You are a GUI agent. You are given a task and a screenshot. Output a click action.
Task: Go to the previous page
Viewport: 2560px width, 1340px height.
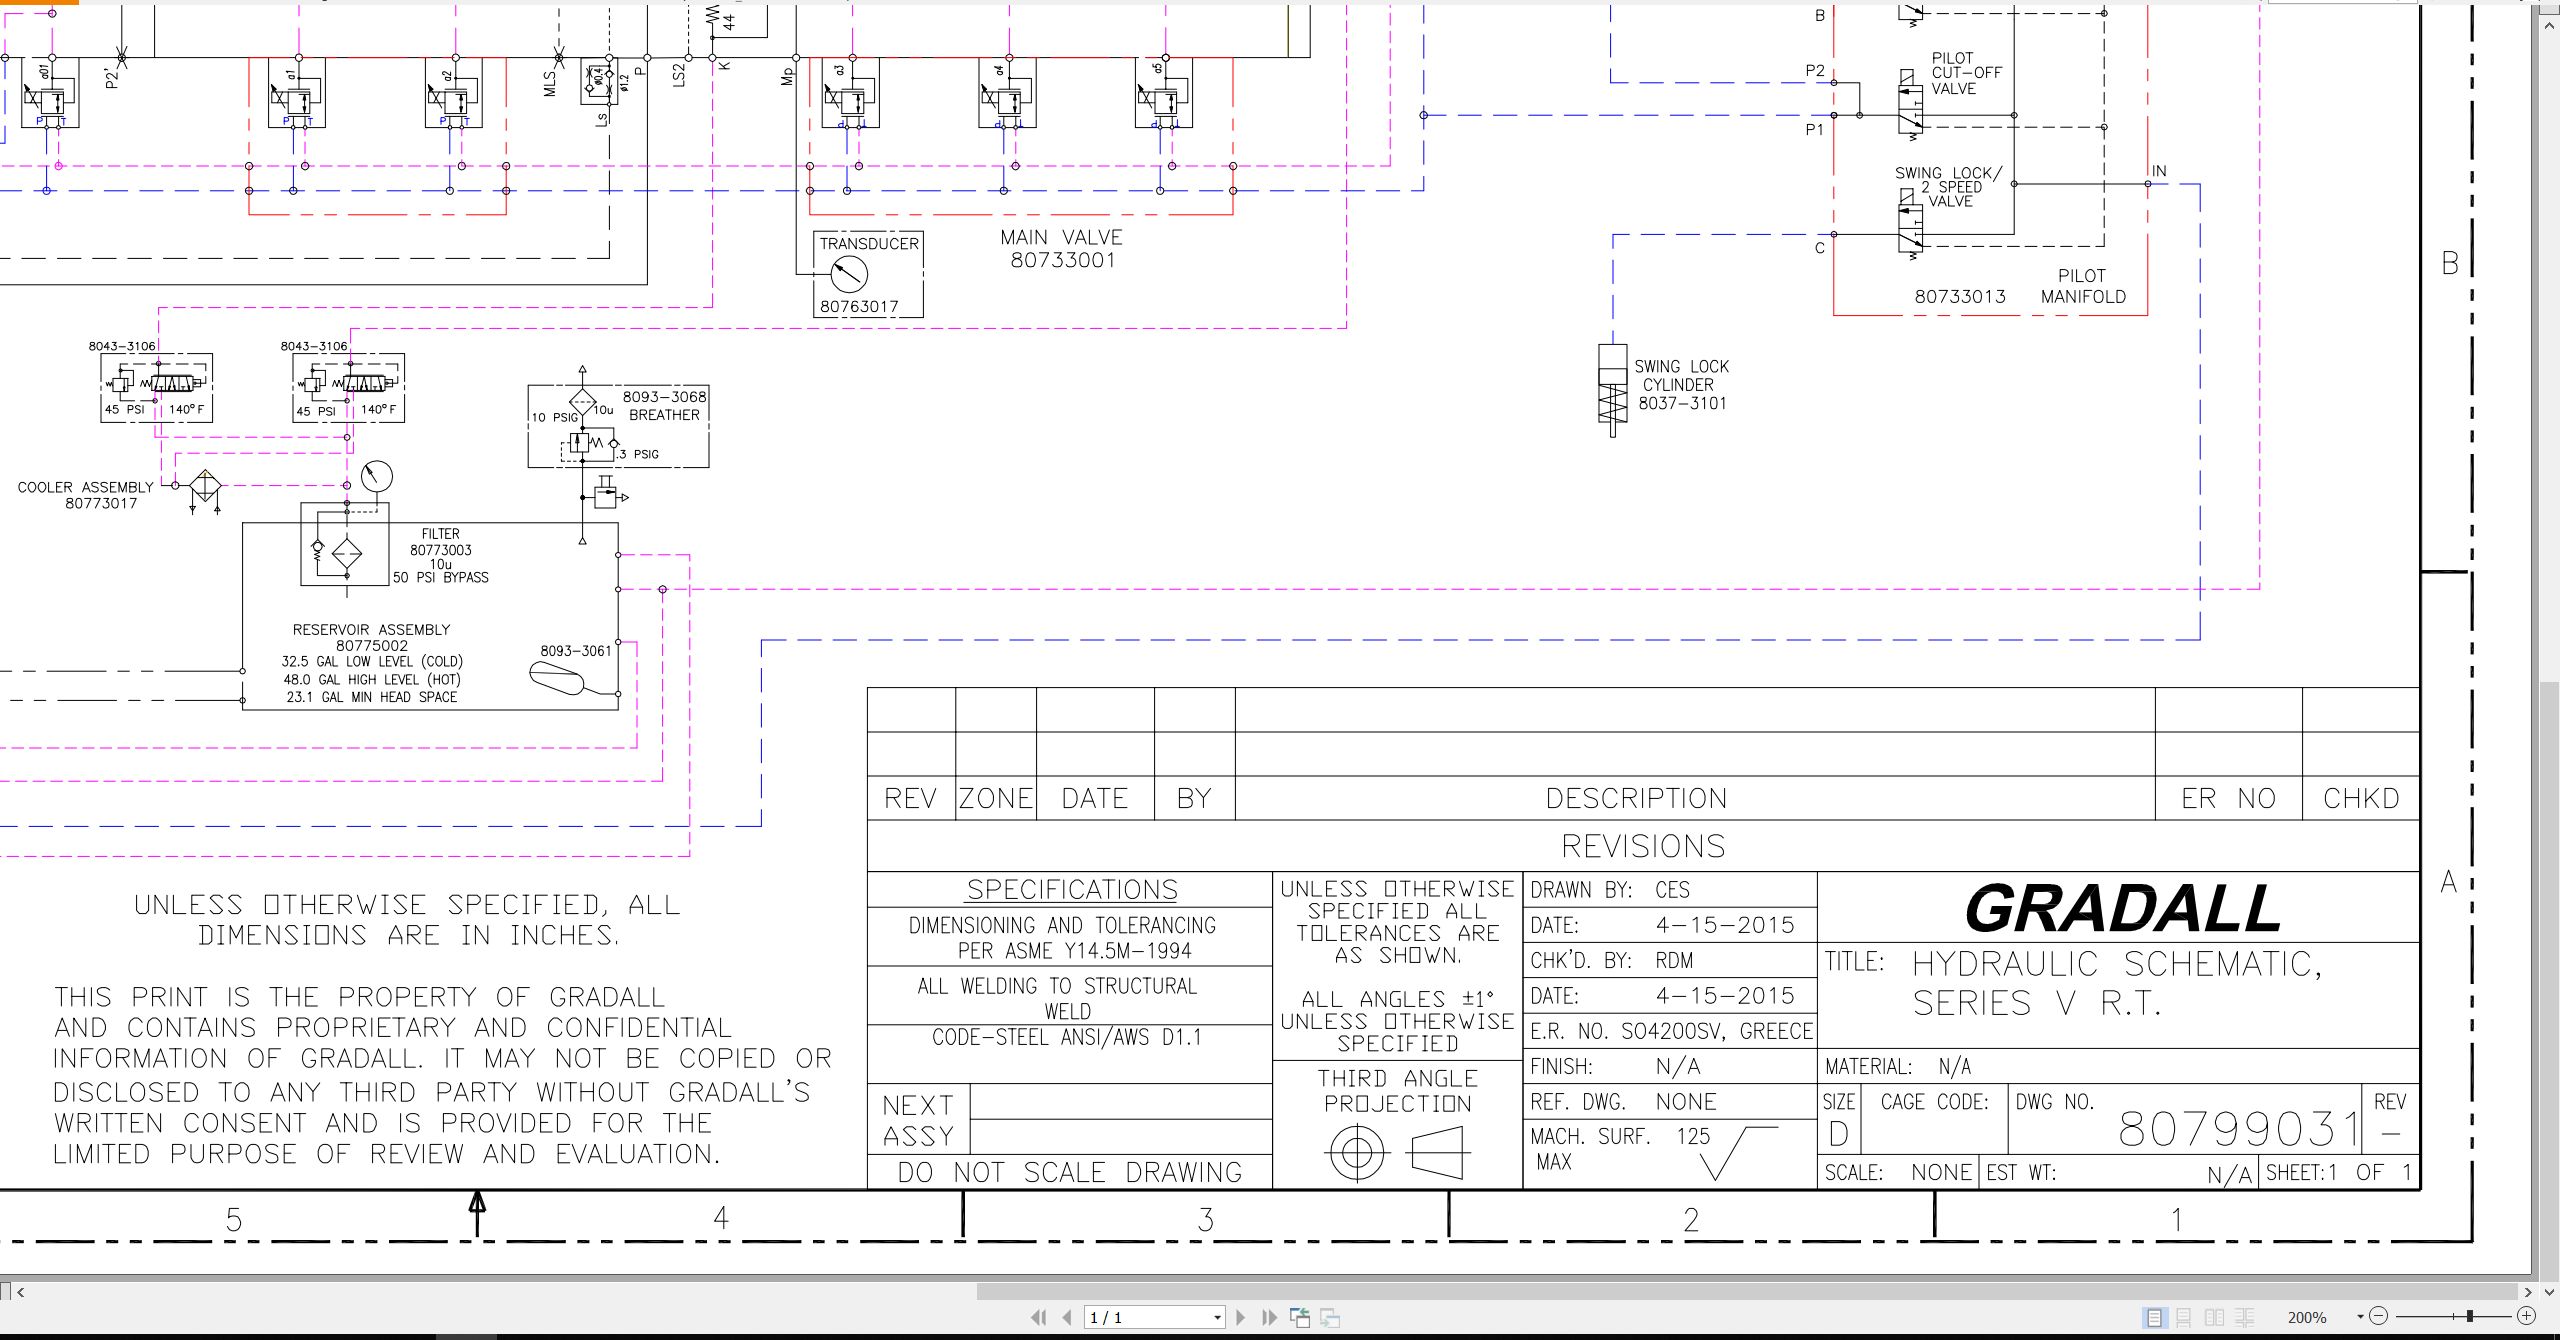click(1067, 1317)
